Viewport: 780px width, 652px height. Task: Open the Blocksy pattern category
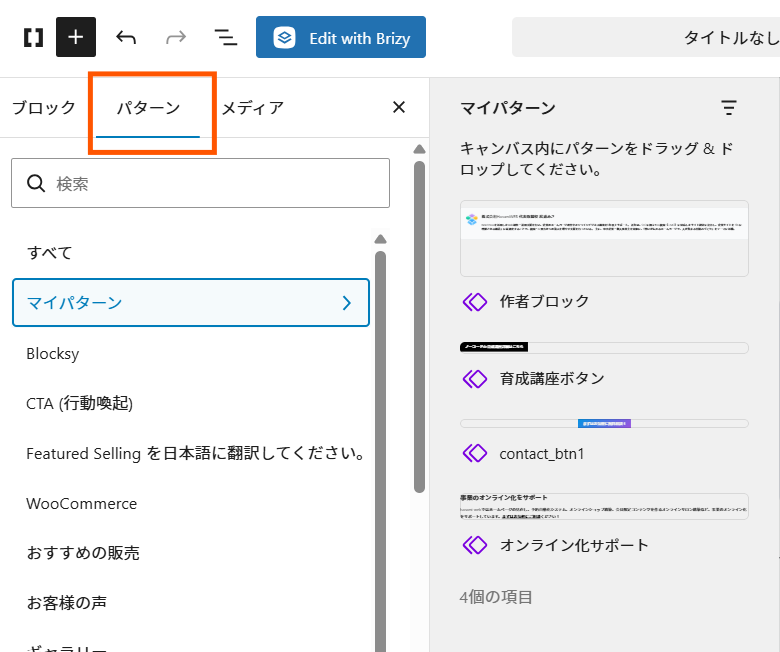click(53, 353)
